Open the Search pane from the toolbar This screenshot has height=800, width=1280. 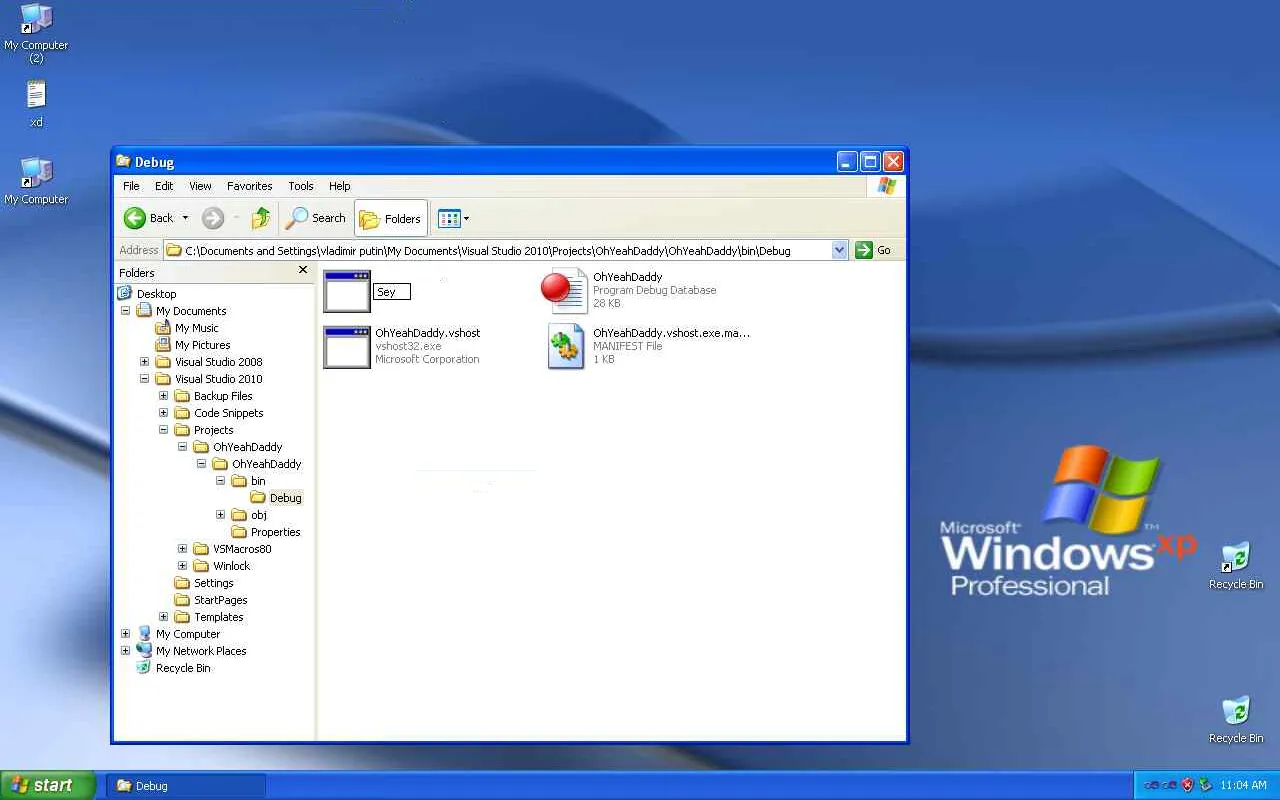tap(316, 218)
